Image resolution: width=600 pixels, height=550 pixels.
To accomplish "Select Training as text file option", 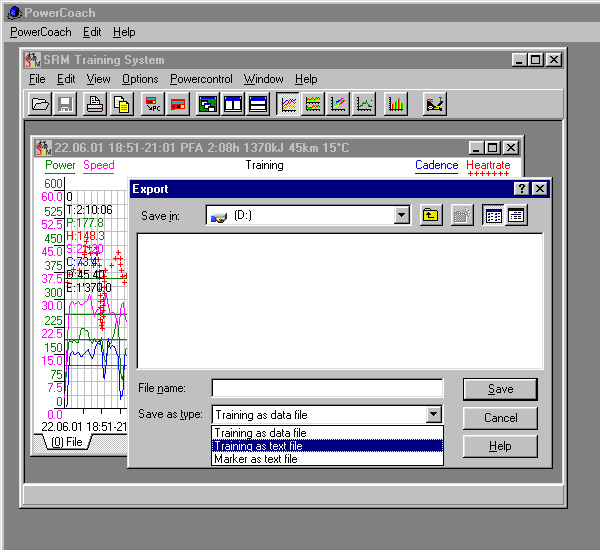I will 328,446.
